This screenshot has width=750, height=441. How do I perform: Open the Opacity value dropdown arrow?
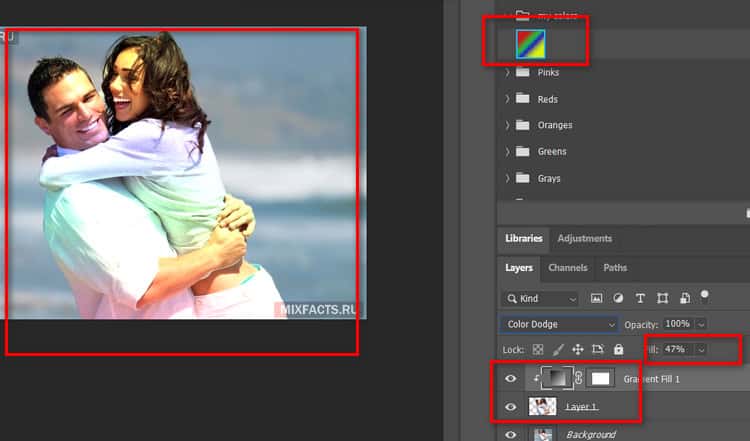701,325
